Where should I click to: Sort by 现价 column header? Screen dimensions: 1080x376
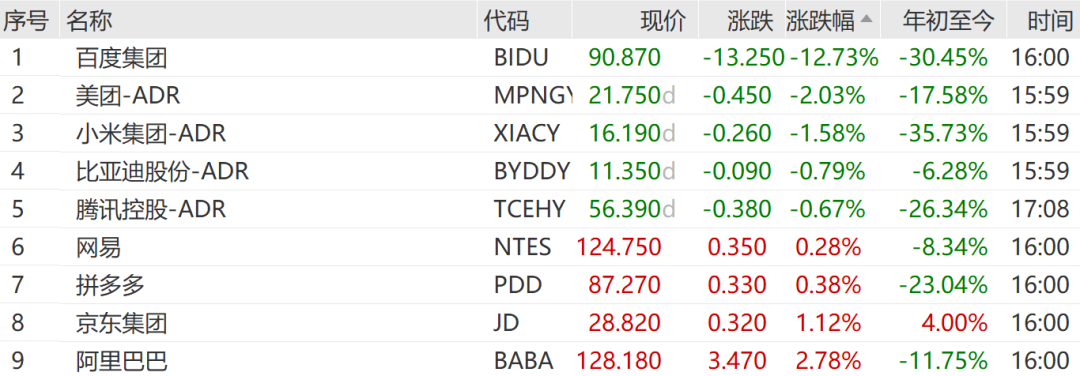(x=663, y=21)
